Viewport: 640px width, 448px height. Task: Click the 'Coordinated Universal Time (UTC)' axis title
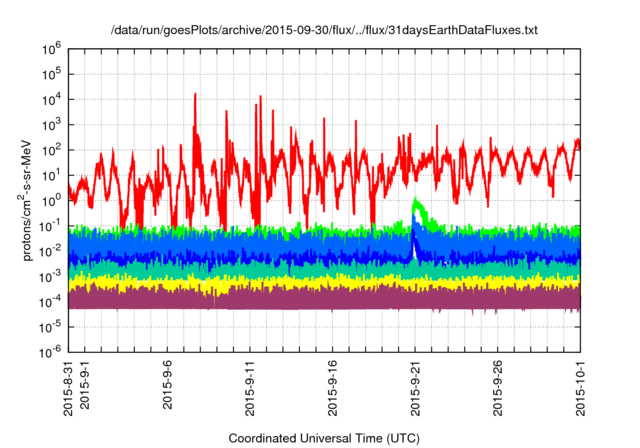[x=324, y=439]
